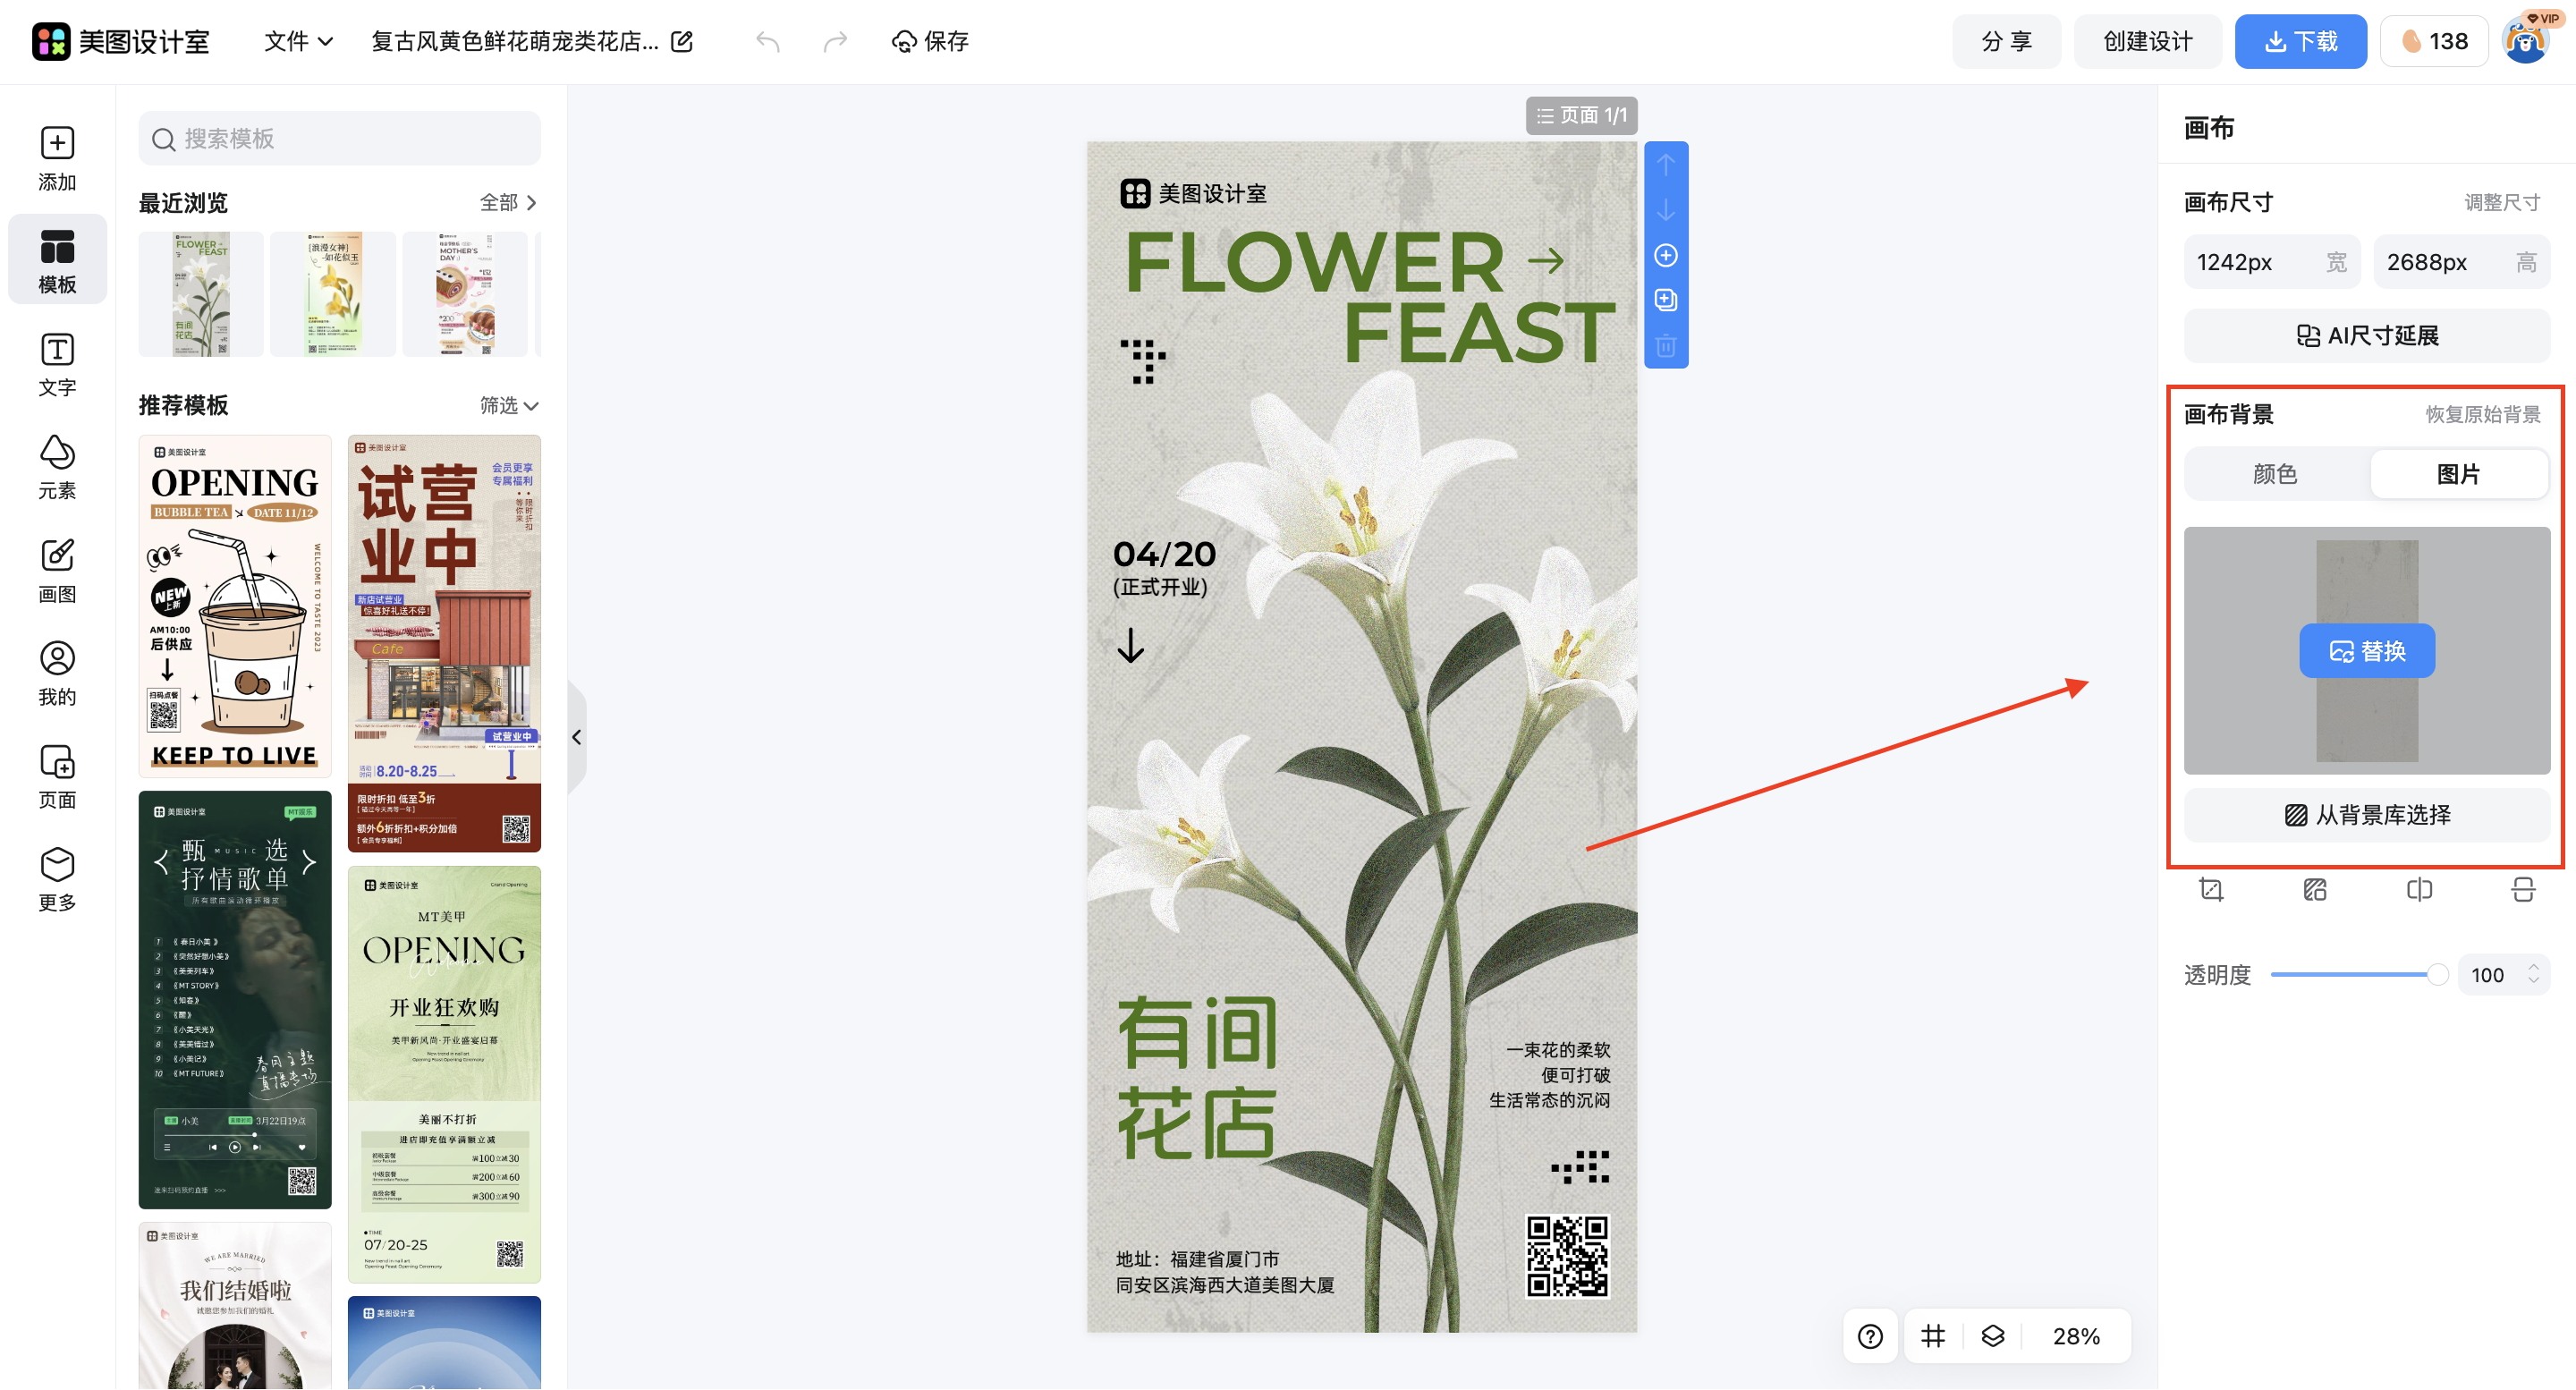Click the duplicate page icon

1665,300
